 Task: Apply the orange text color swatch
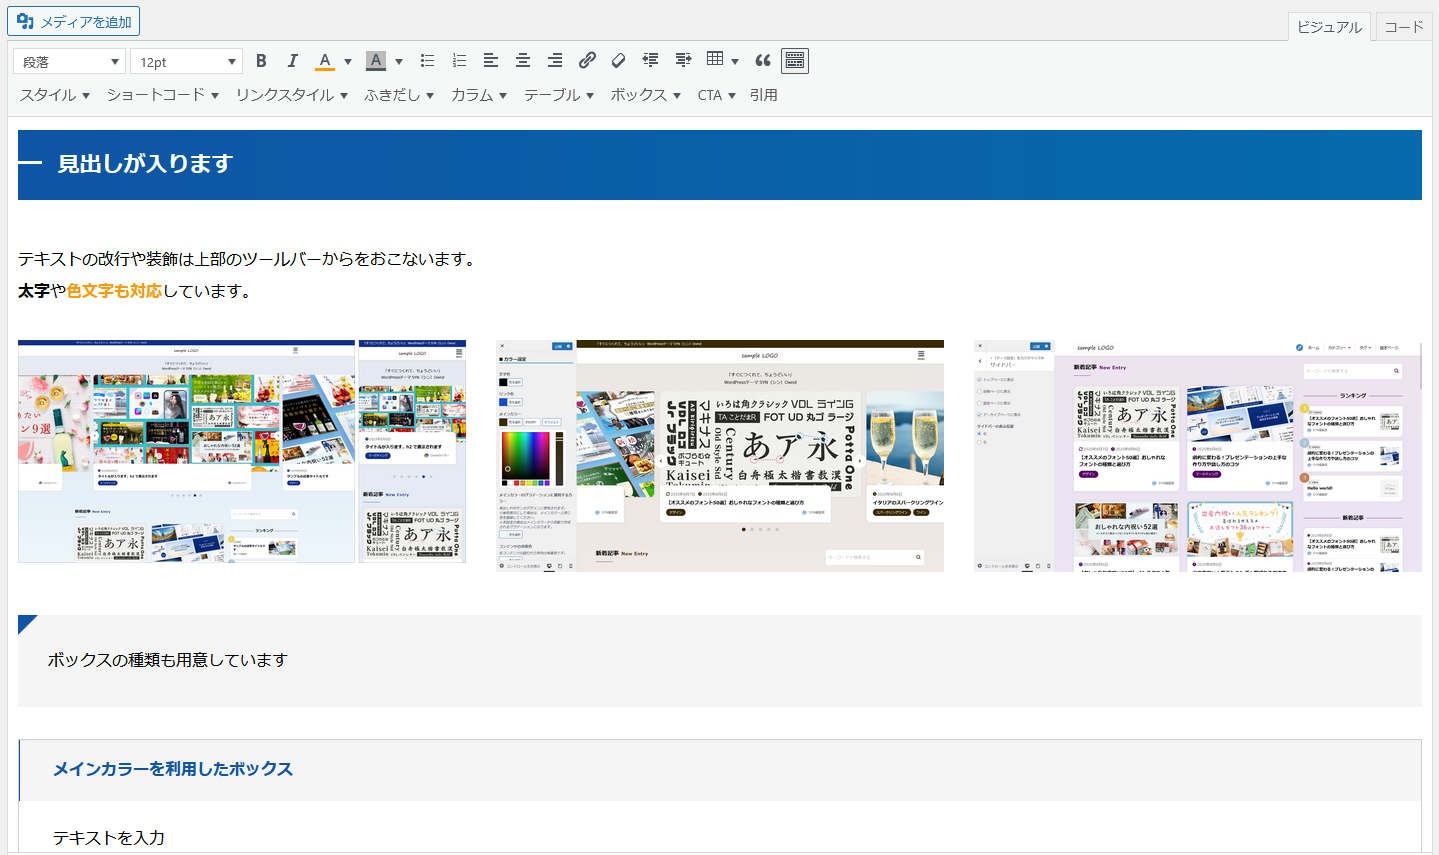(325, 61)
